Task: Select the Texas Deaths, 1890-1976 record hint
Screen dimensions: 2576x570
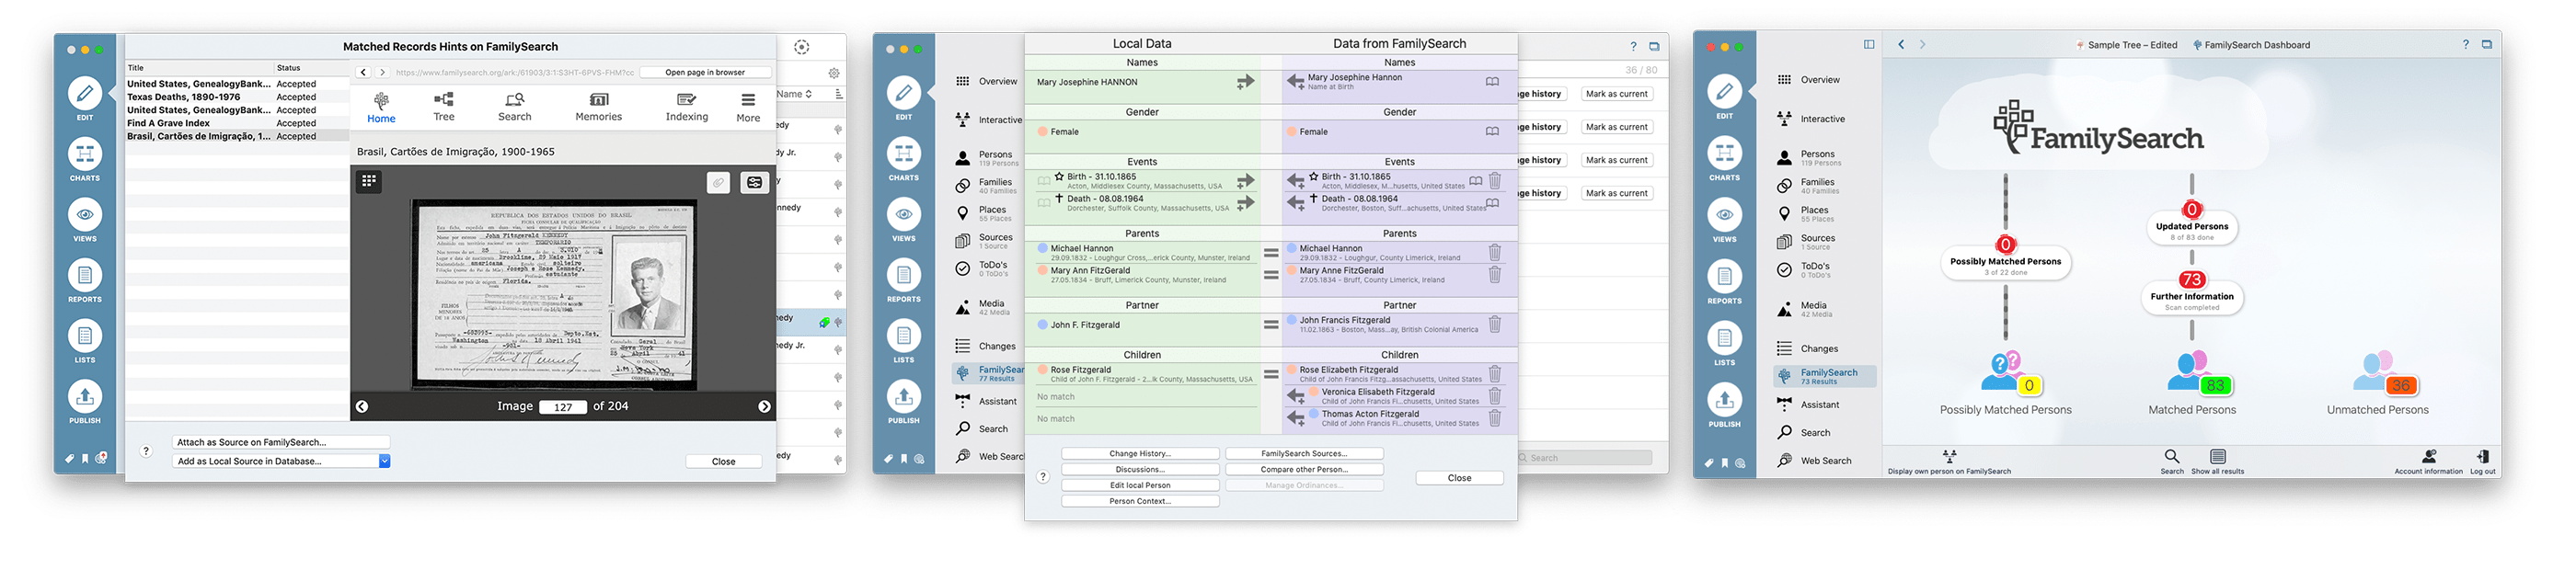Action: 237,97
